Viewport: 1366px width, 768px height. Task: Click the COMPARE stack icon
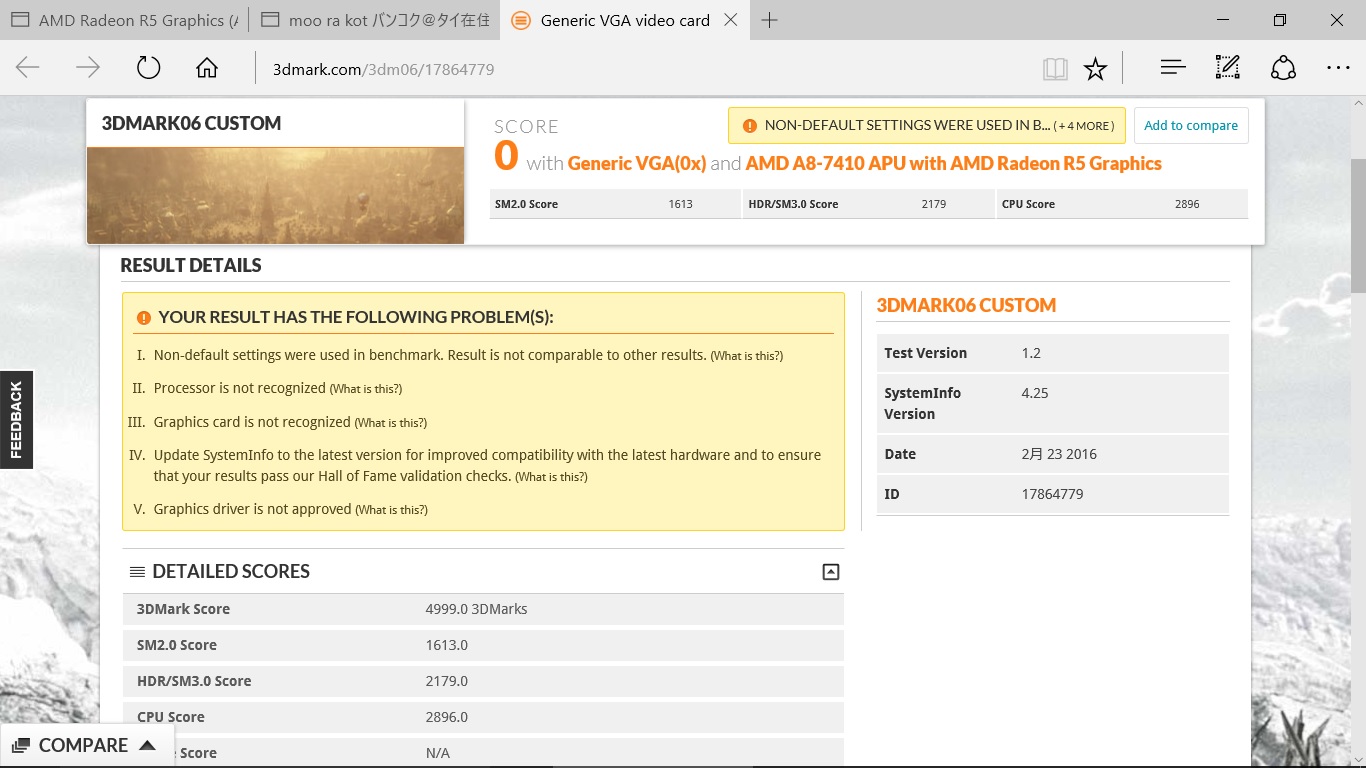point(21,746)
